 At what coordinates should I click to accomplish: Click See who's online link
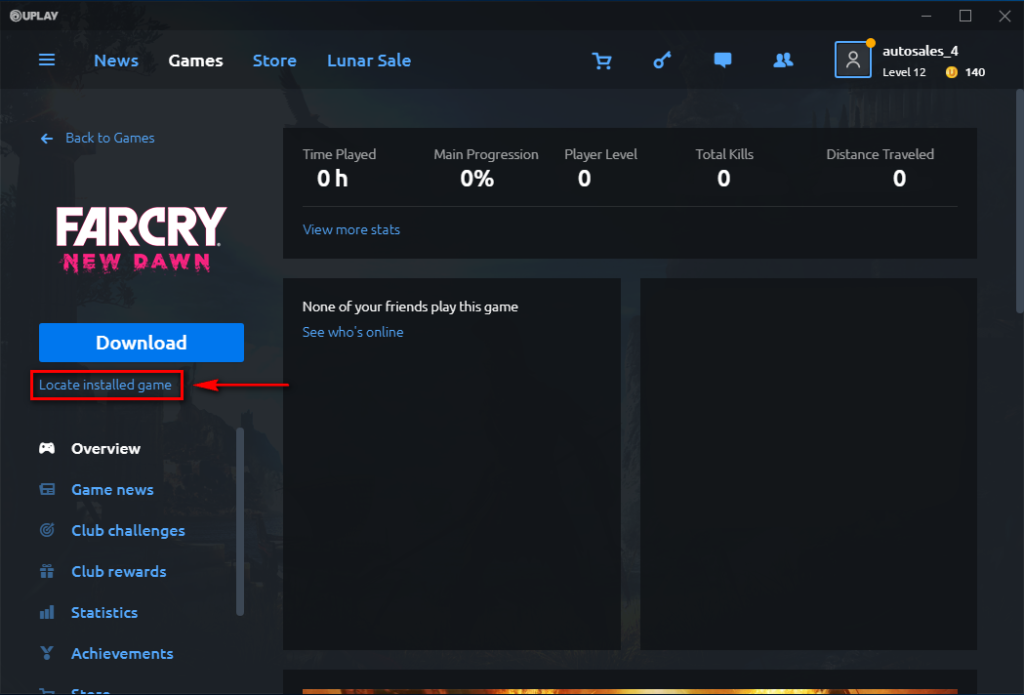point(353,332)
